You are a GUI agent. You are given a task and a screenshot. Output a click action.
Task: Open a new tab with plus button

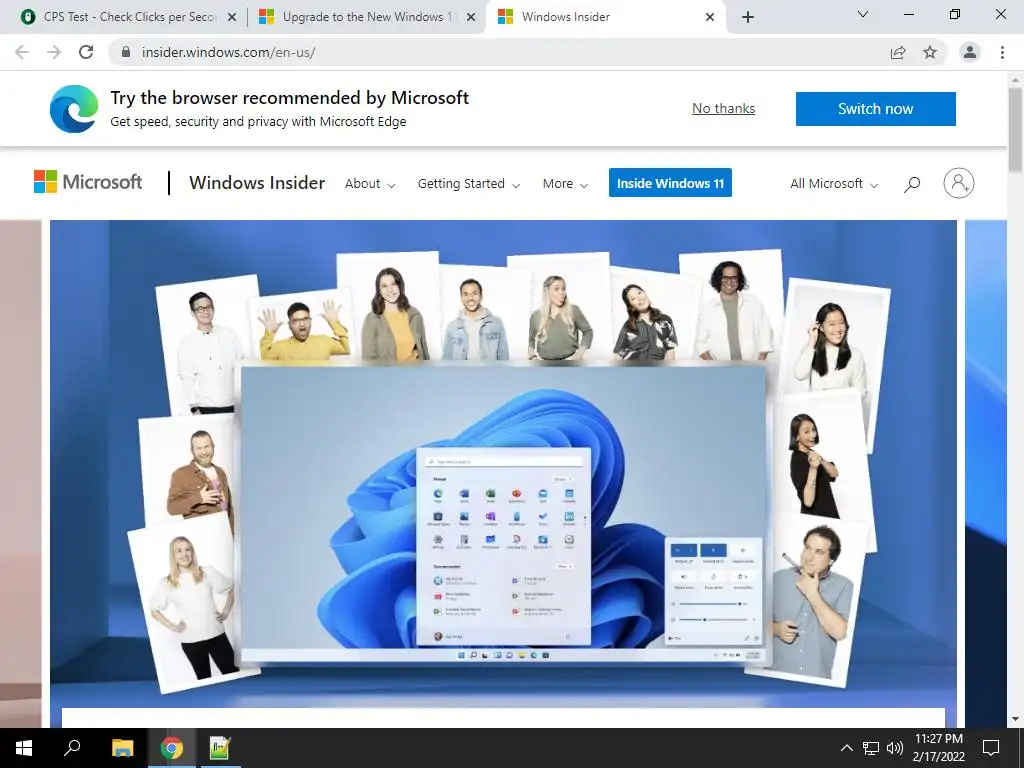(x=748, y=17)
